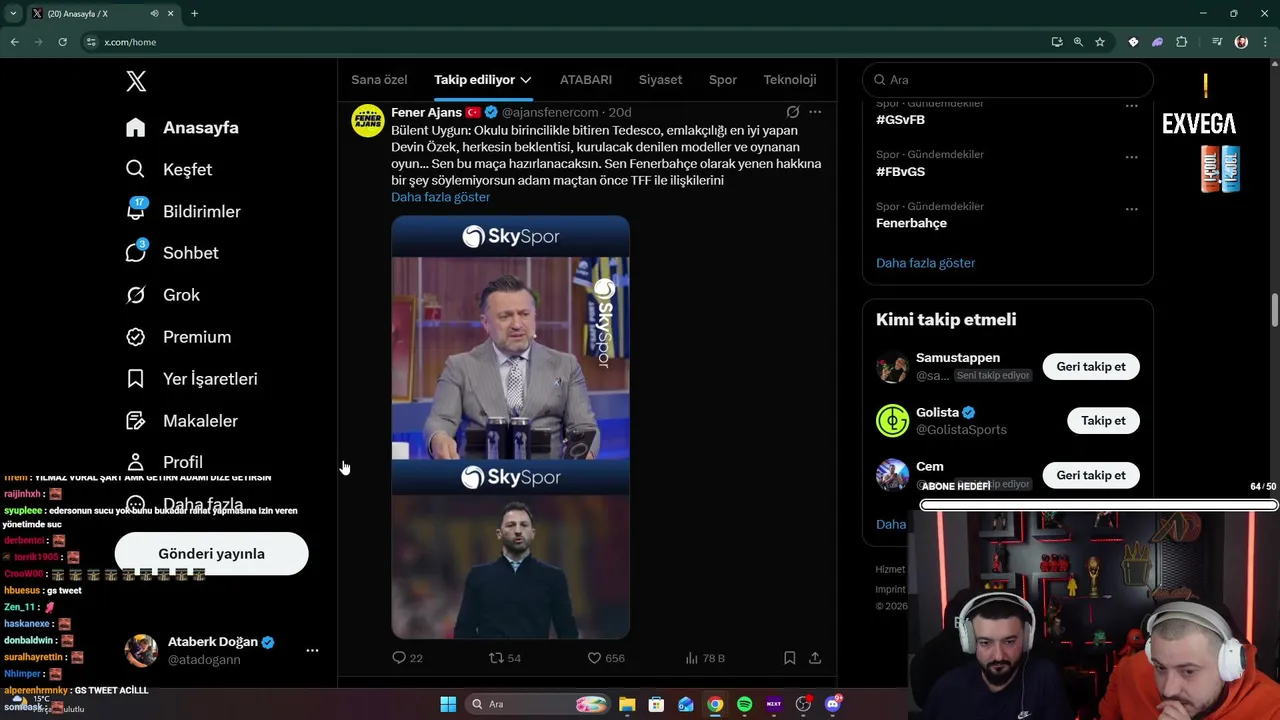
Task: Open Spotify from the taskbar
Action: pos(744,704)
